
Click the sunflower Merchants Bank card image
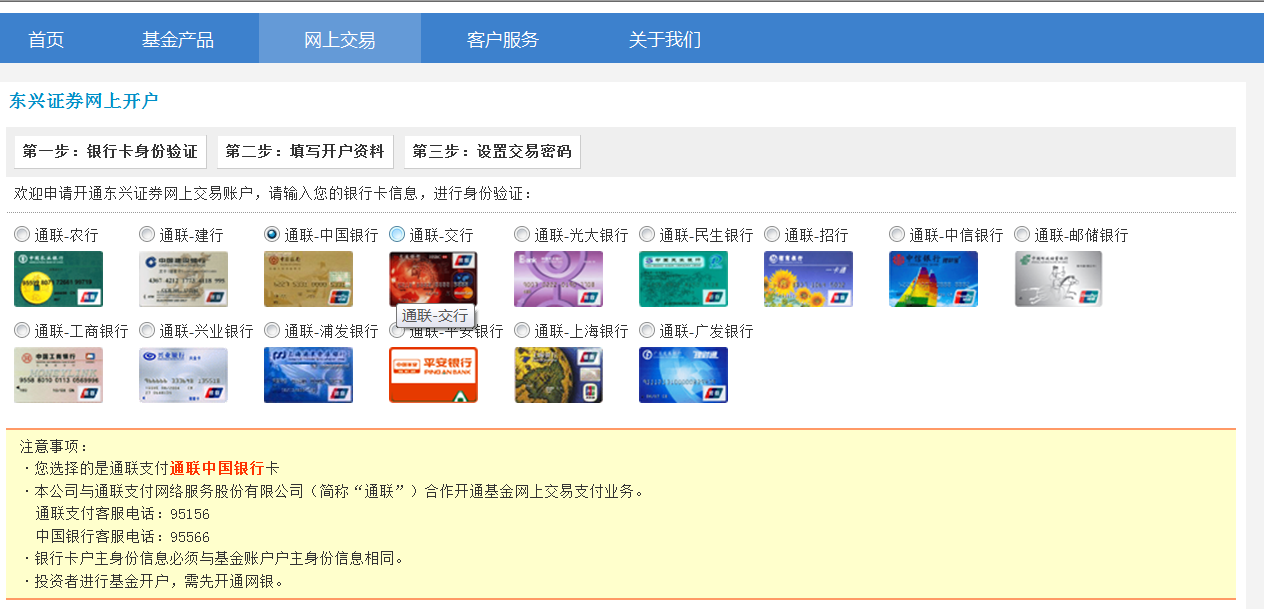tap(808, 279)
